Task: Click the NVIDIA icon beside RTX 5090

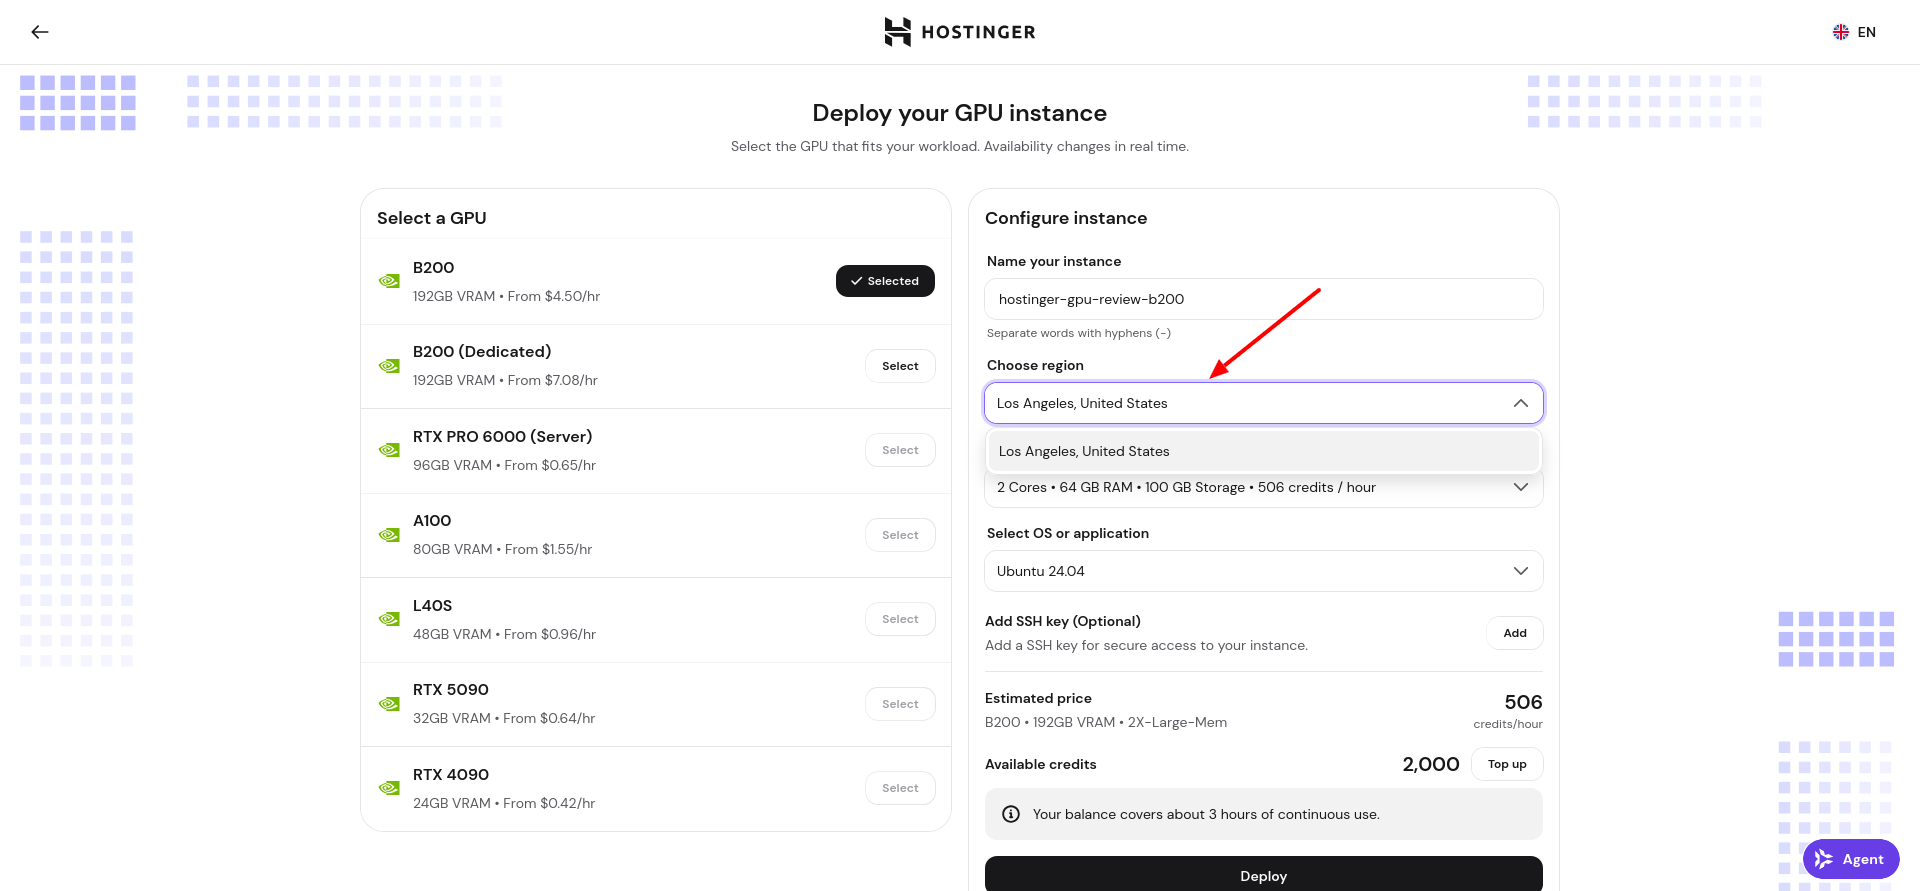Action: click(x=389, y=704)
